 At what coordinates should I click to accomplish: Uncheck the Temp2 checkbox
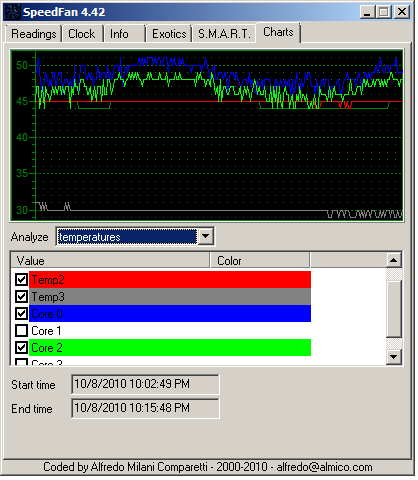[x=22, y=280]
